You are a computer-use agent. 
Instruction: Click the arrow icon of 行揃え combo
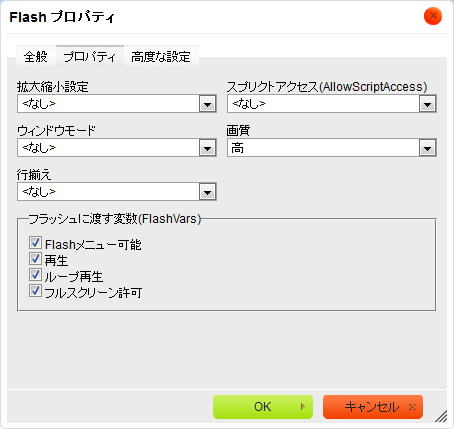tap(207, 192)
